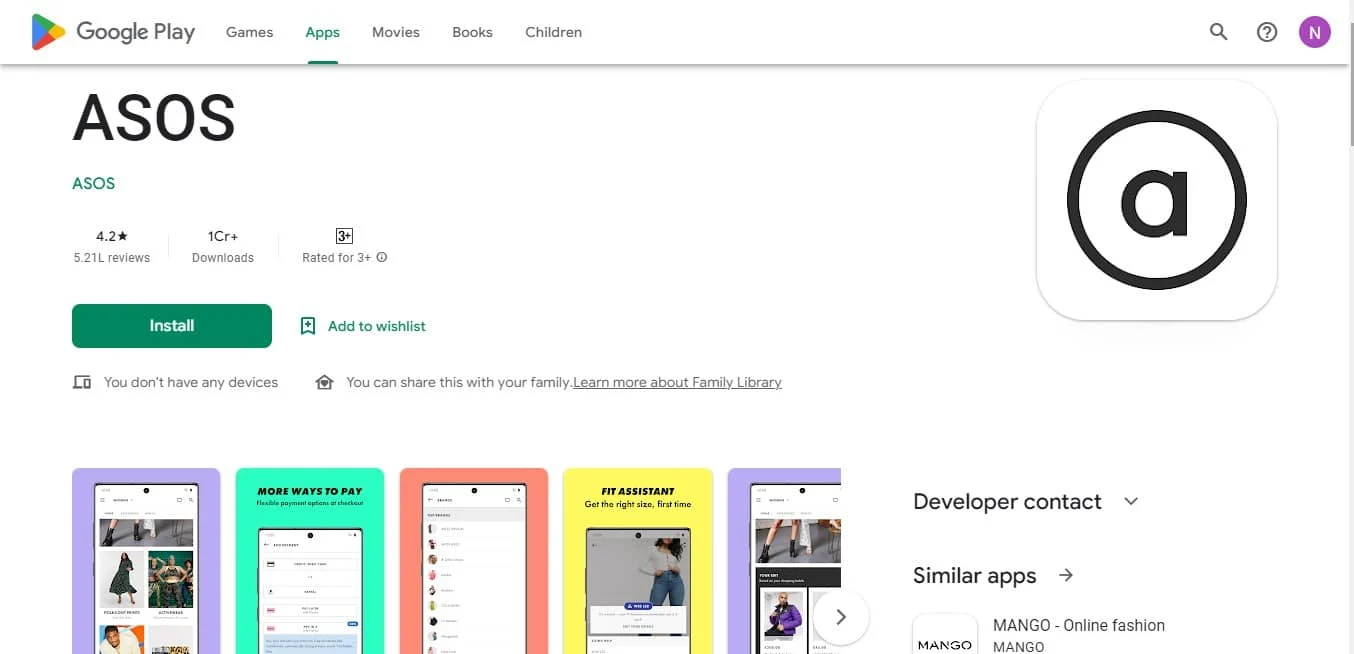Click the ASOS app title heading
Viewport: 1354px width, 654px height.
154,118
